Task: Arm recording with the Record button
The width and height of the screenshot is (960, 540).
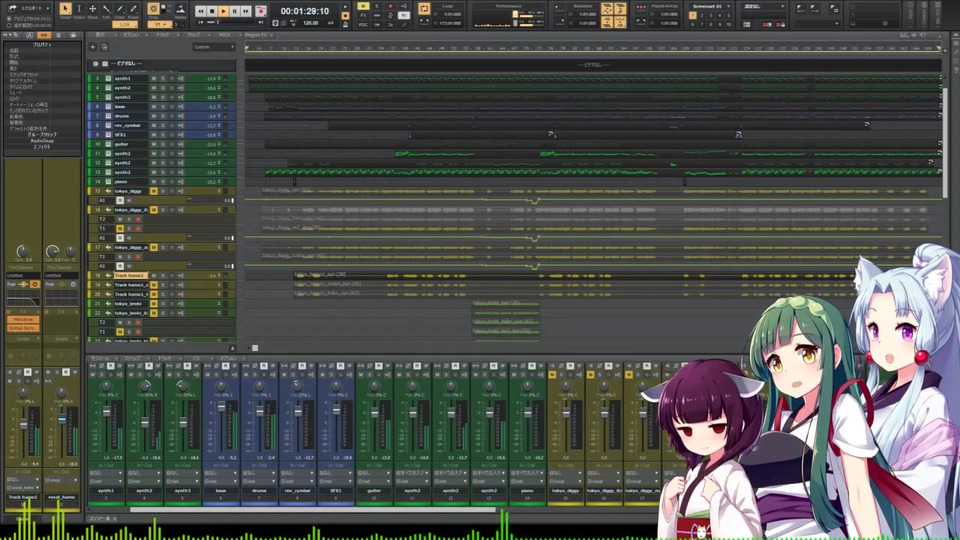Action: (261, 11)
